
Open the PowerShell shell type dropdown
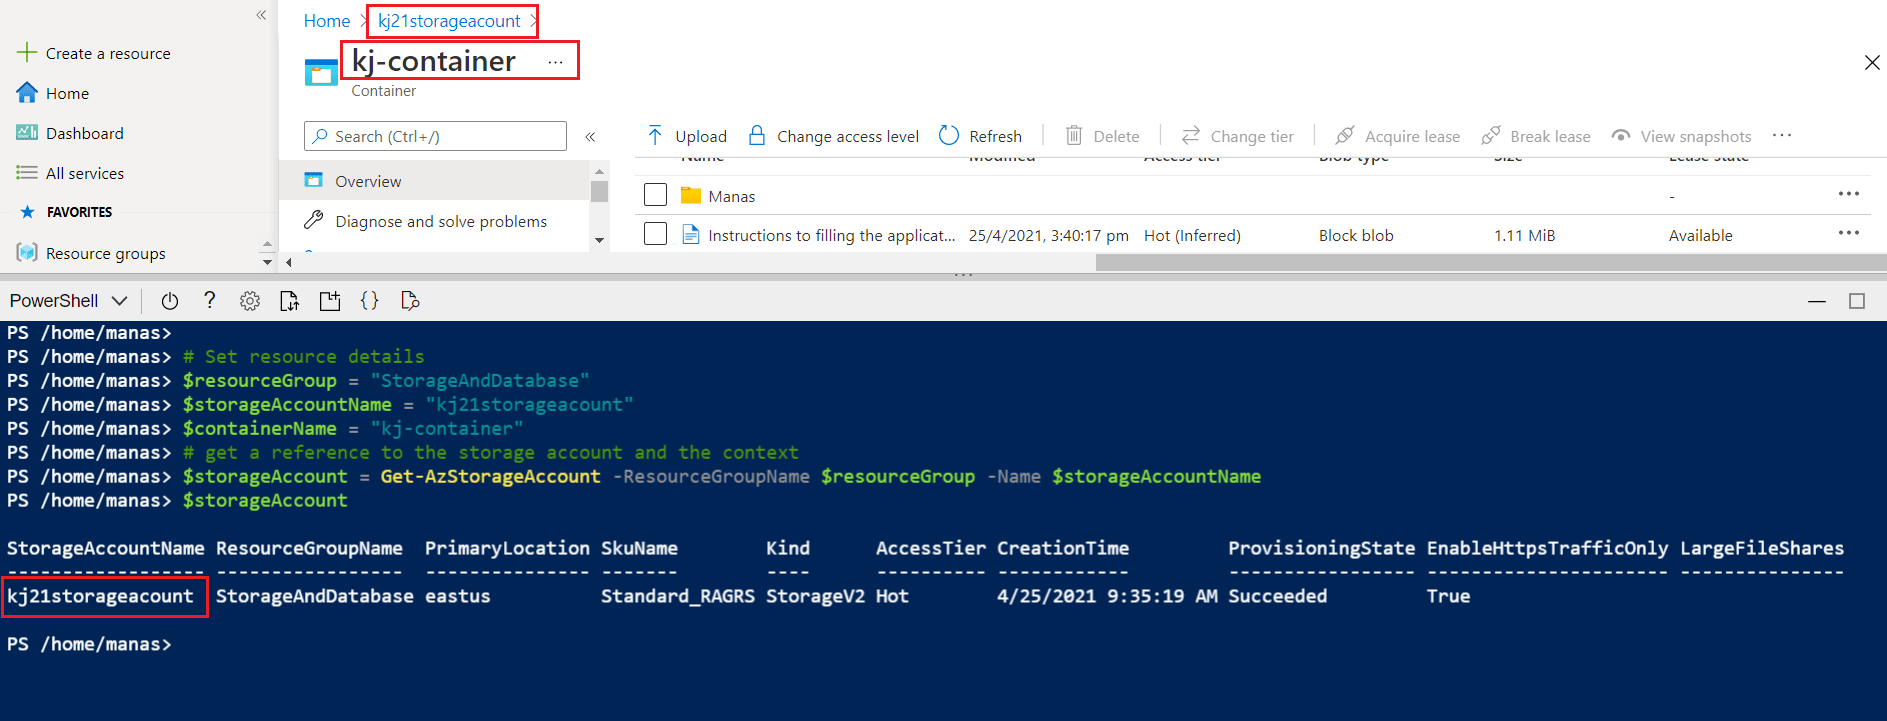[x=68, y=300]
